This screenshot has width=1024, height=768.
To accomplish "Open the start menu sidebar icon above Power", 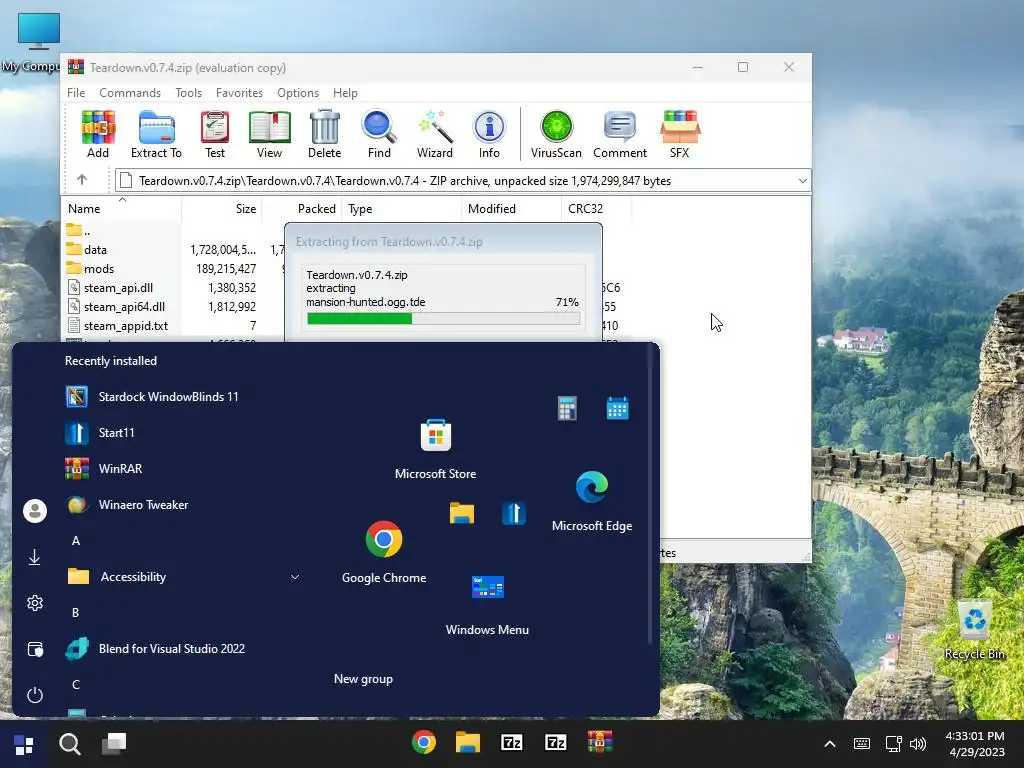I will 35,649.
